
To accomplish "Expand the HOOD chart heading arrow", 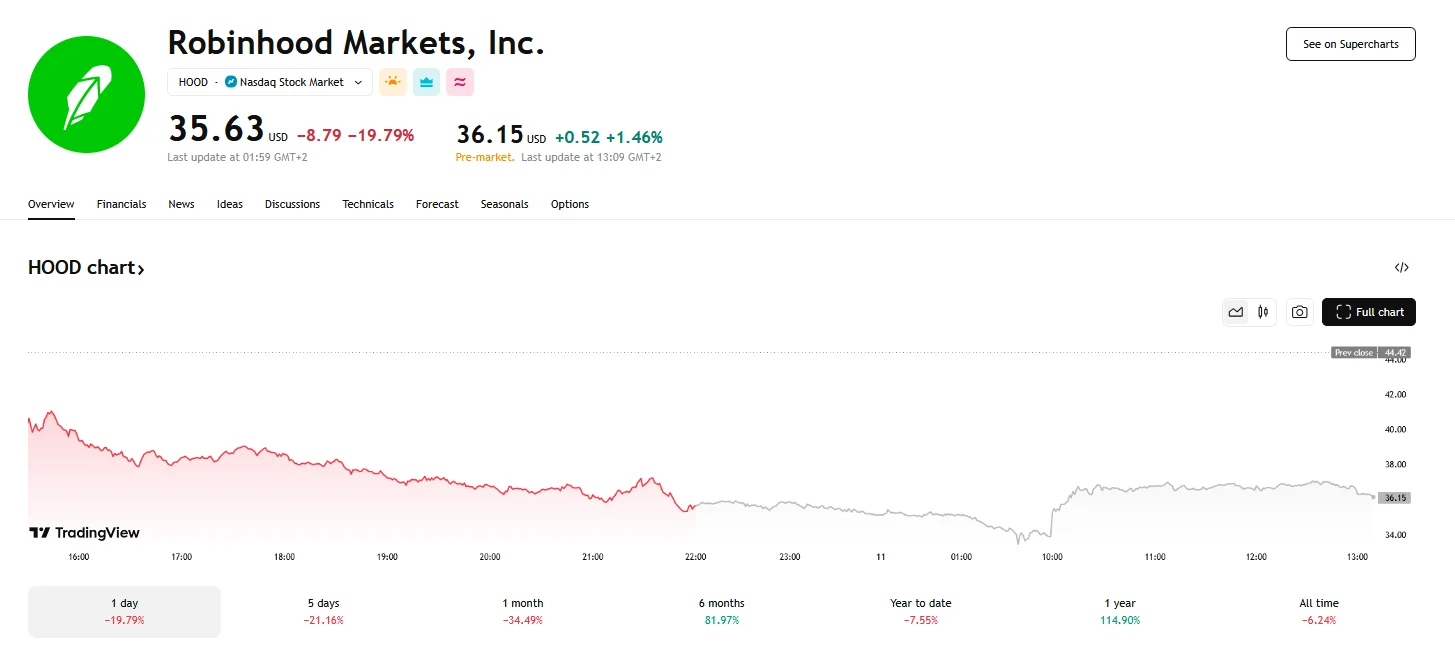I will (x=141, y=268).
